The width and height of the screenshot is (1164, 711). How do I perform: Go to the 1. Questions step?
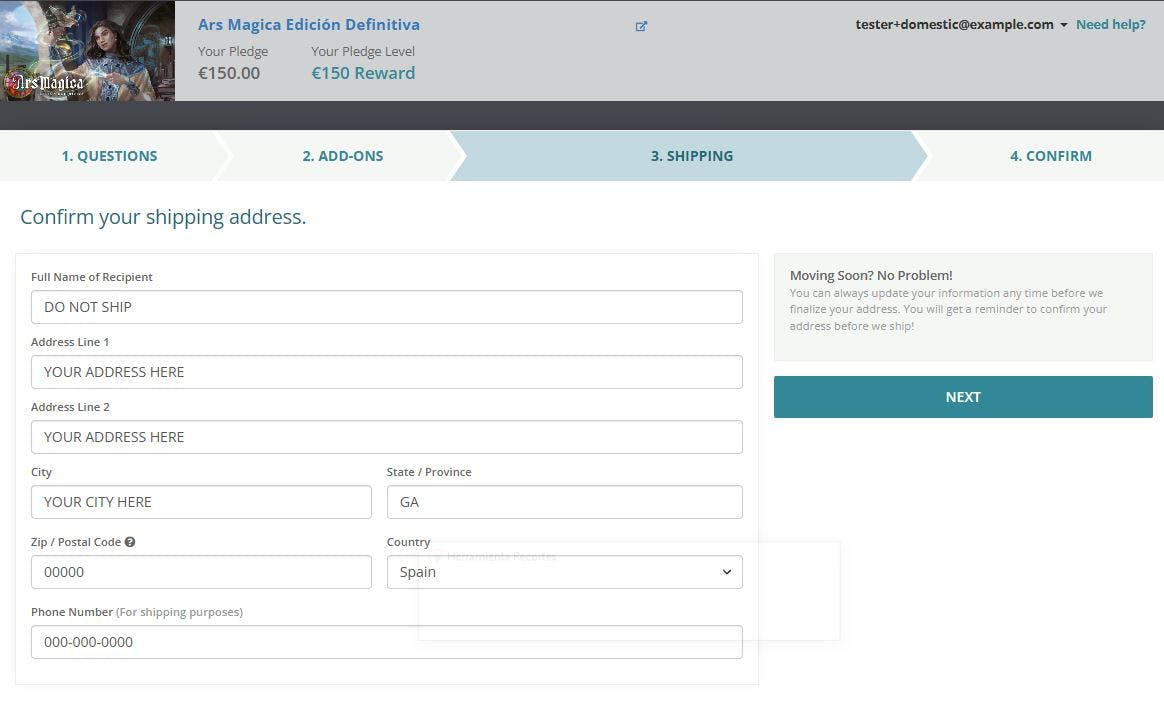click(110, 156)
